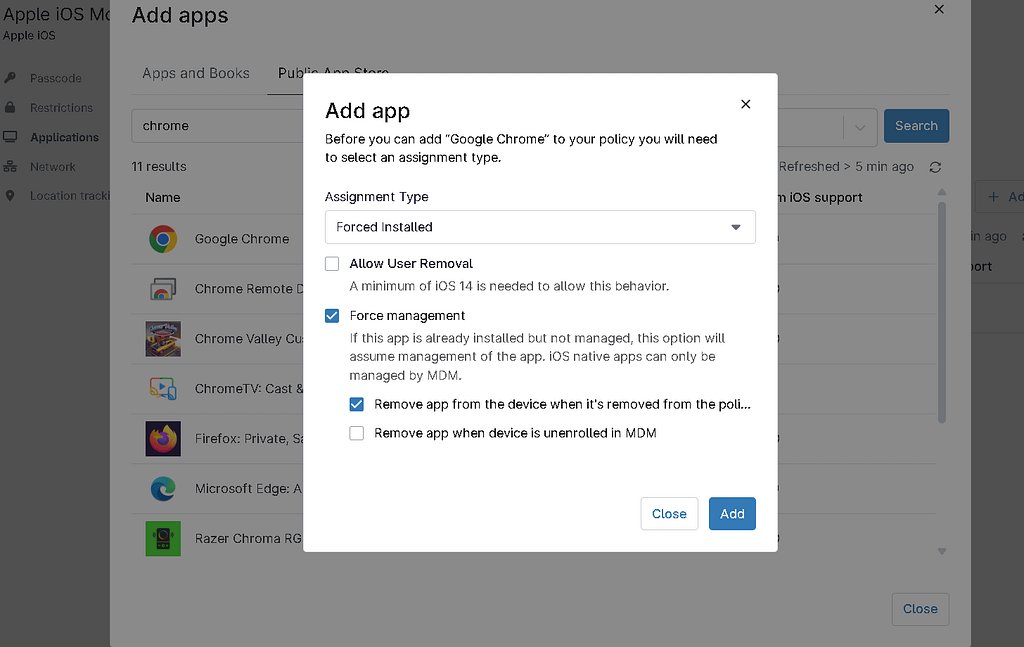Enable Allow User Removal
This screenshot has width=1024, height=647.
(332, 263)
